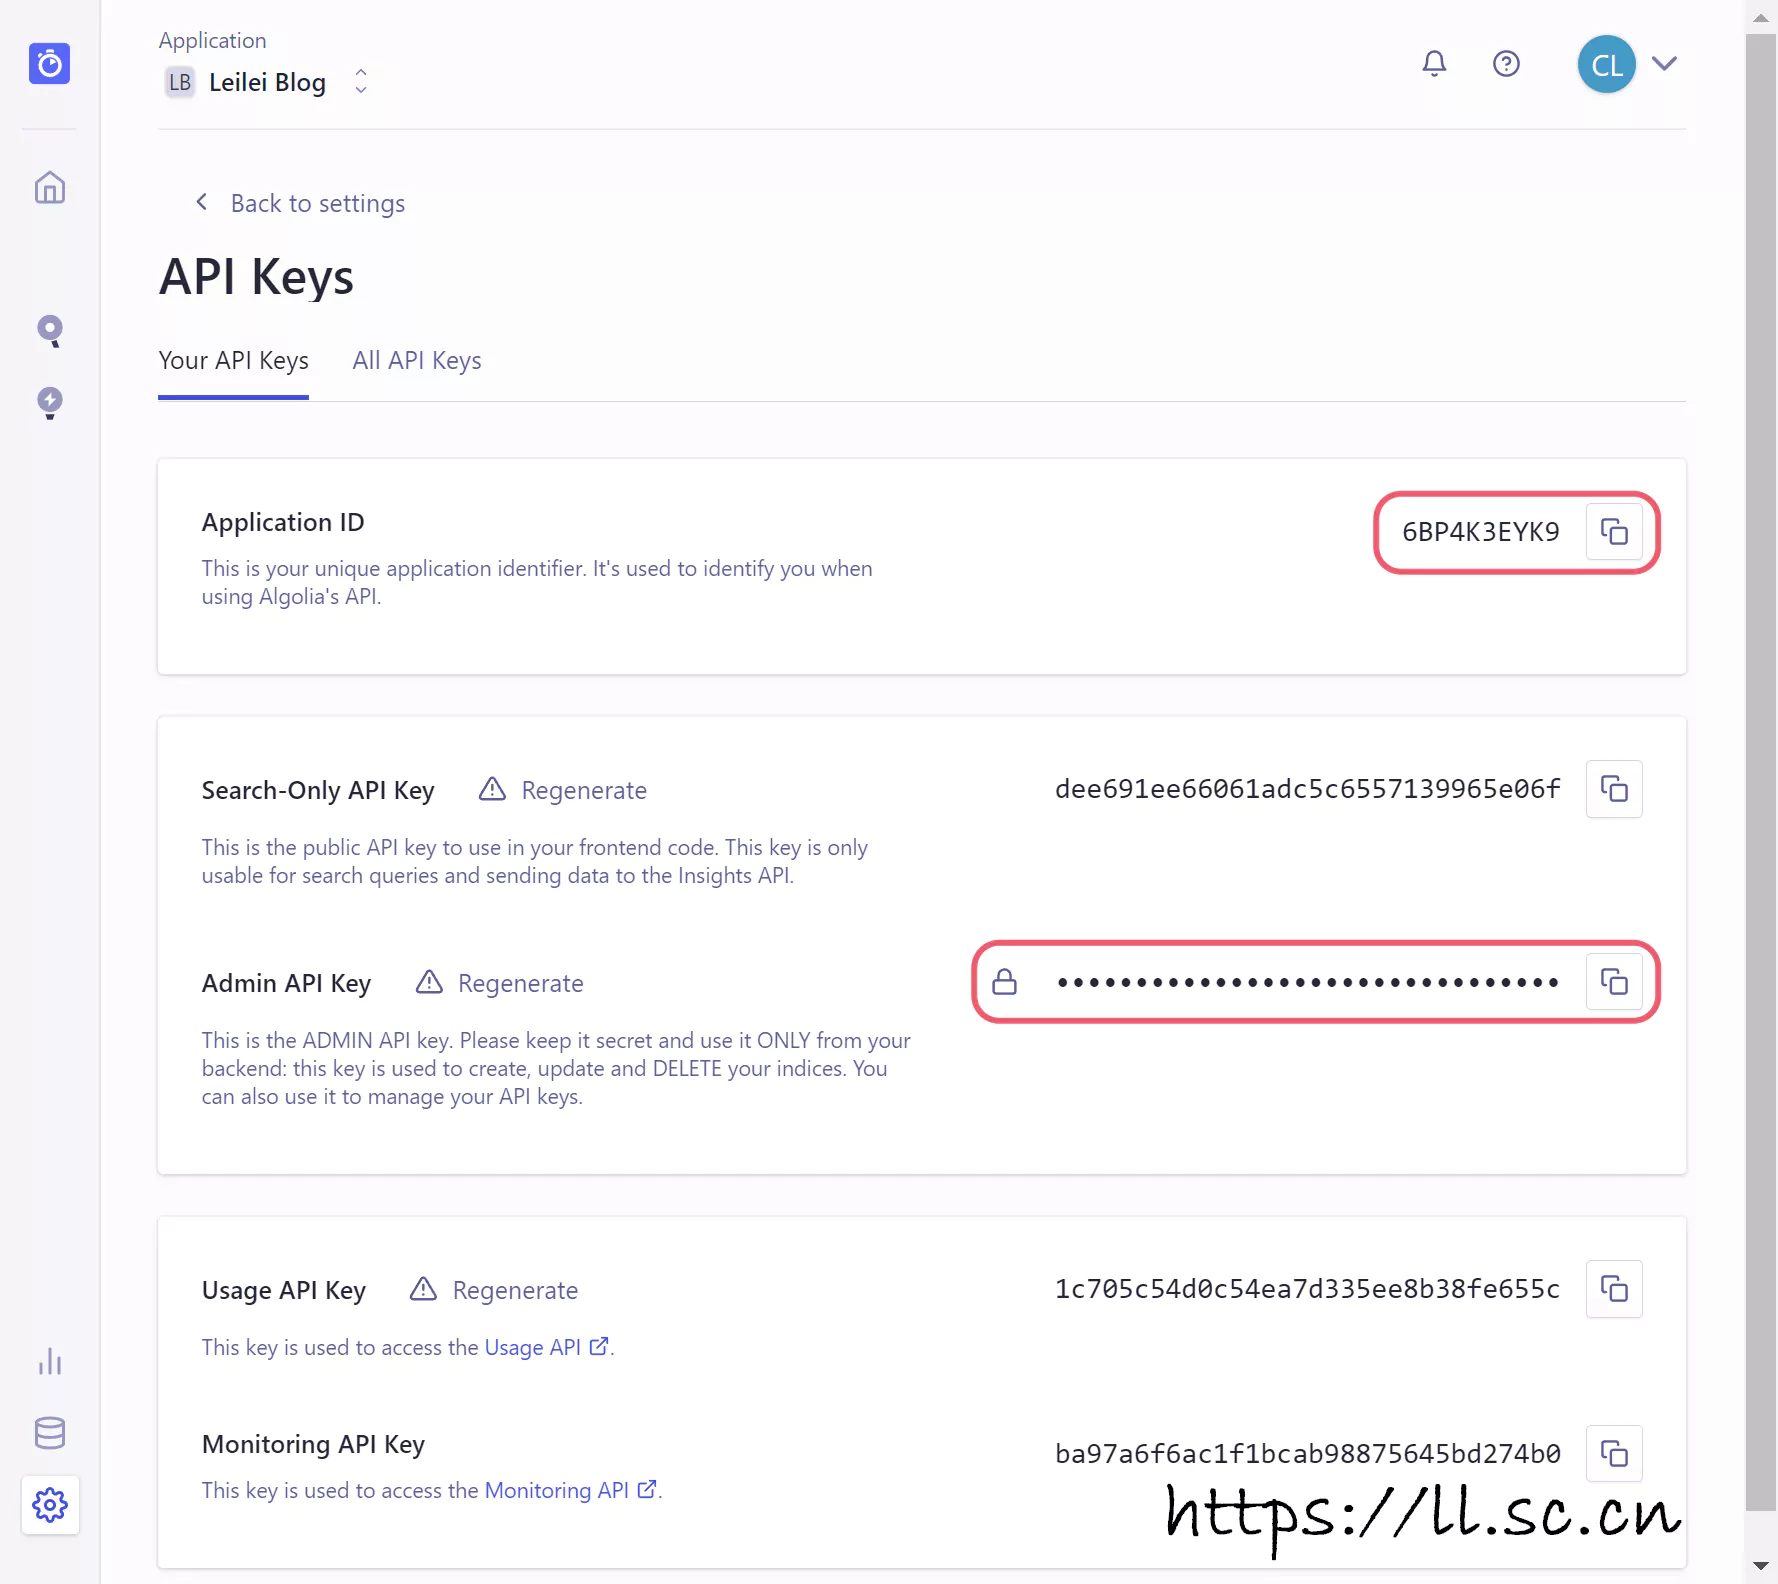Copy the Search-Only API Key

point(1613,789)
